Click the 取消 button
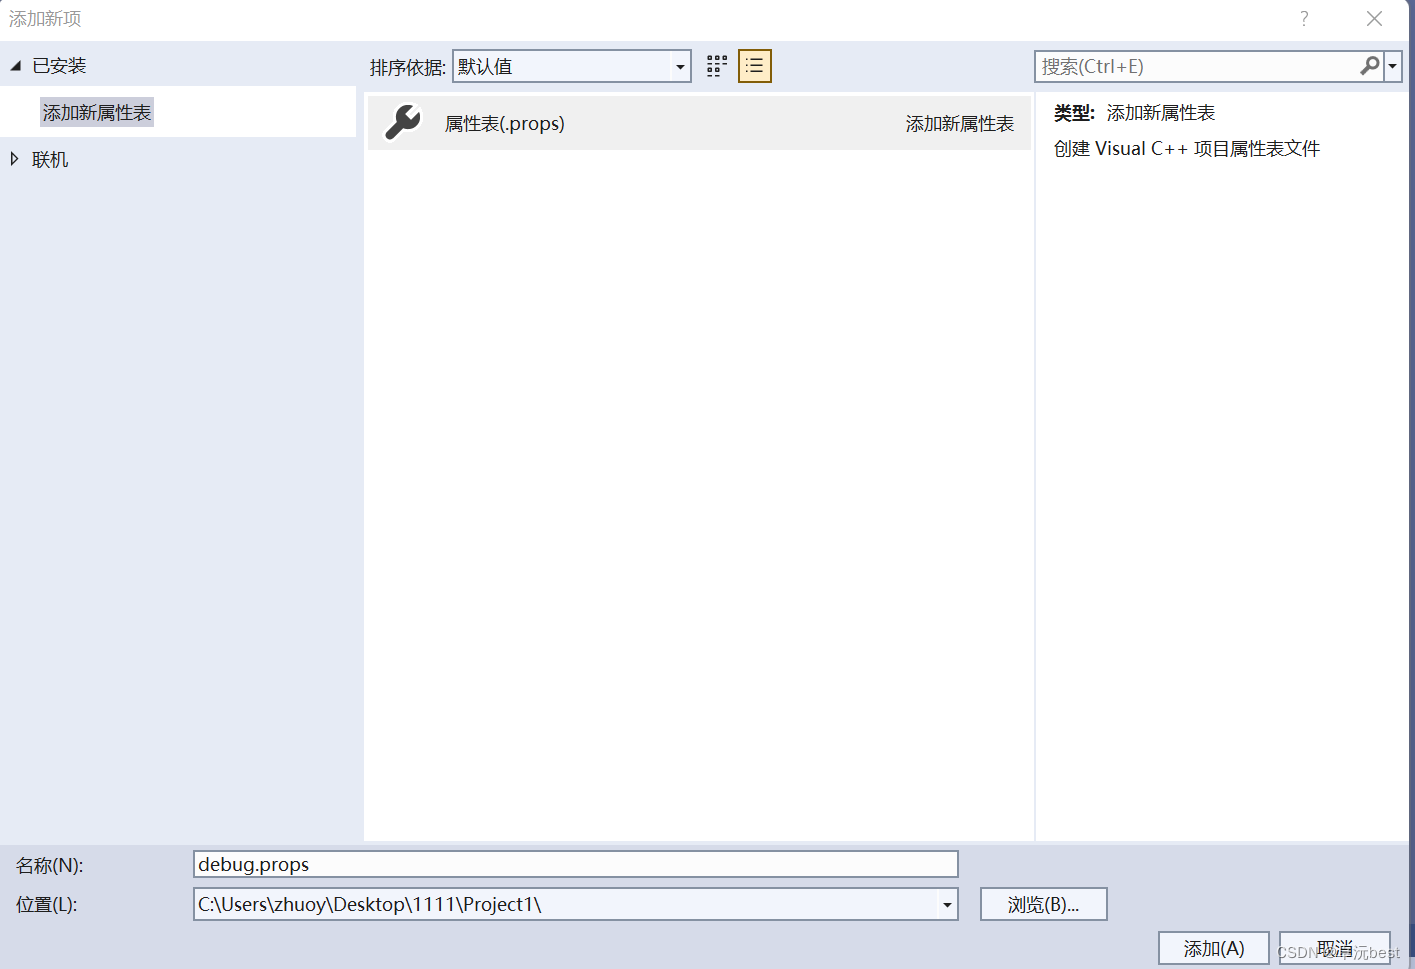Screen dimensions: 1415x969 [x=1335, y=948]
